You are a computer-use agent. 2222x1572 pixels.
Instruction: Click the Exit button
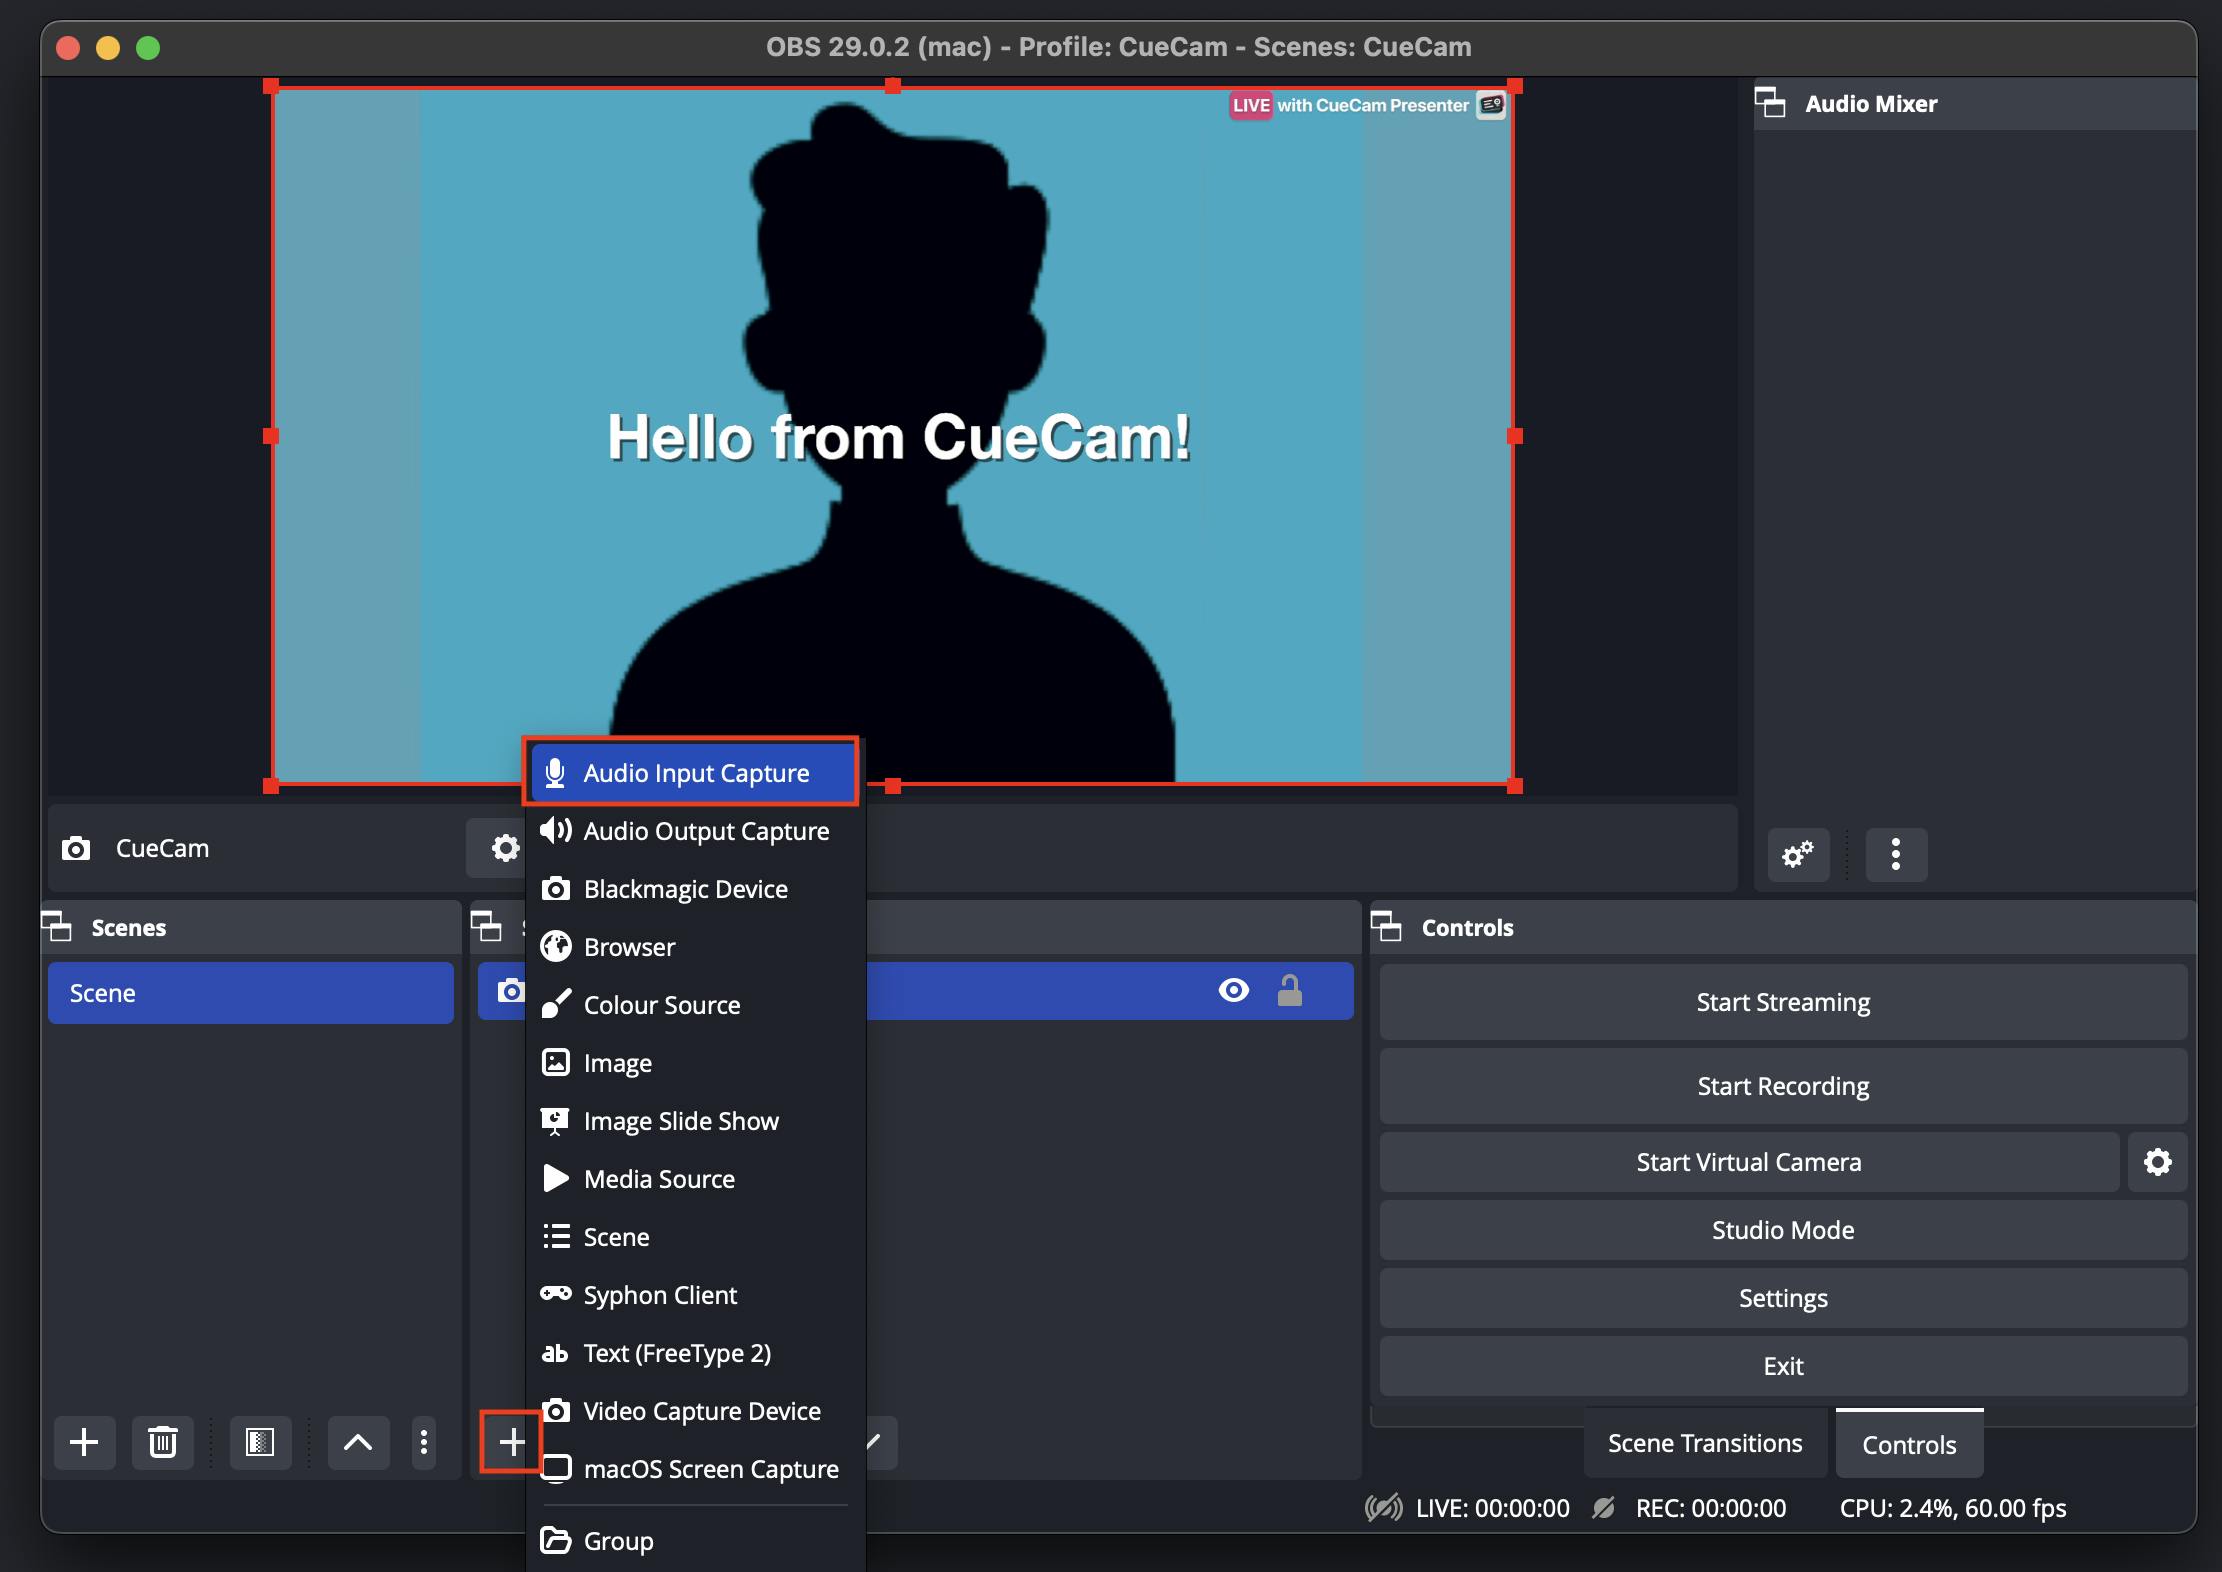(1783, 1366)
